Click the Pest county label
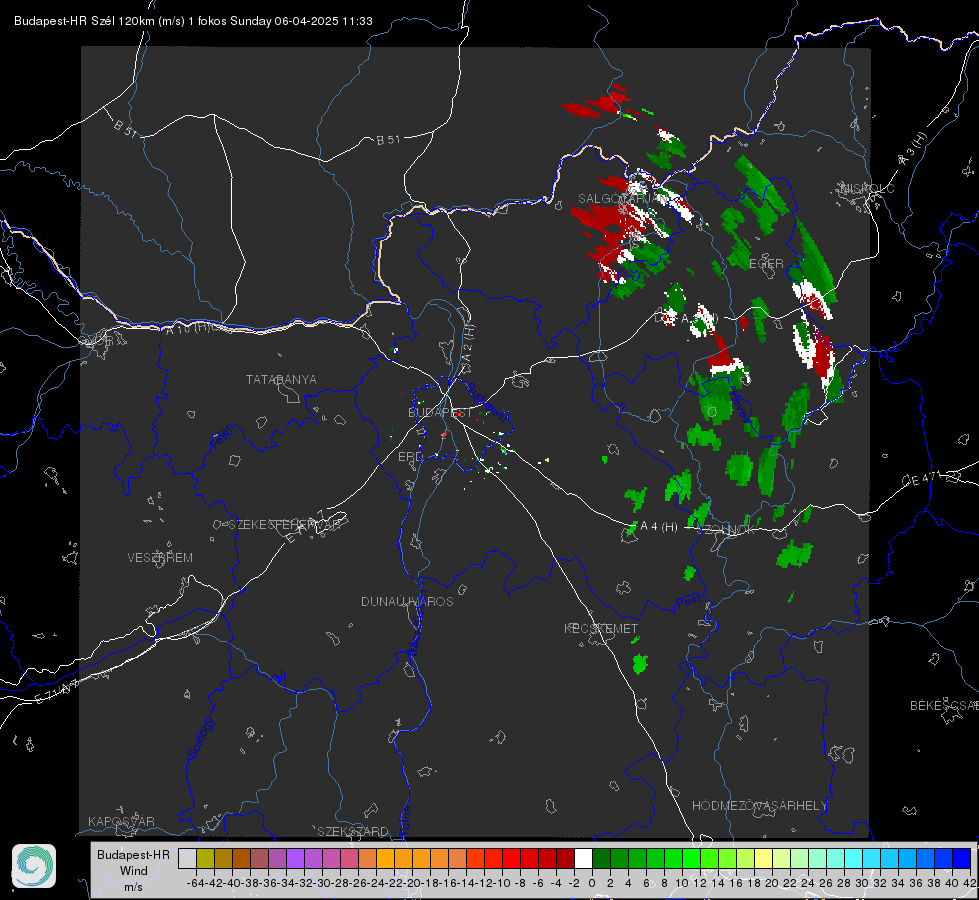 688,601
